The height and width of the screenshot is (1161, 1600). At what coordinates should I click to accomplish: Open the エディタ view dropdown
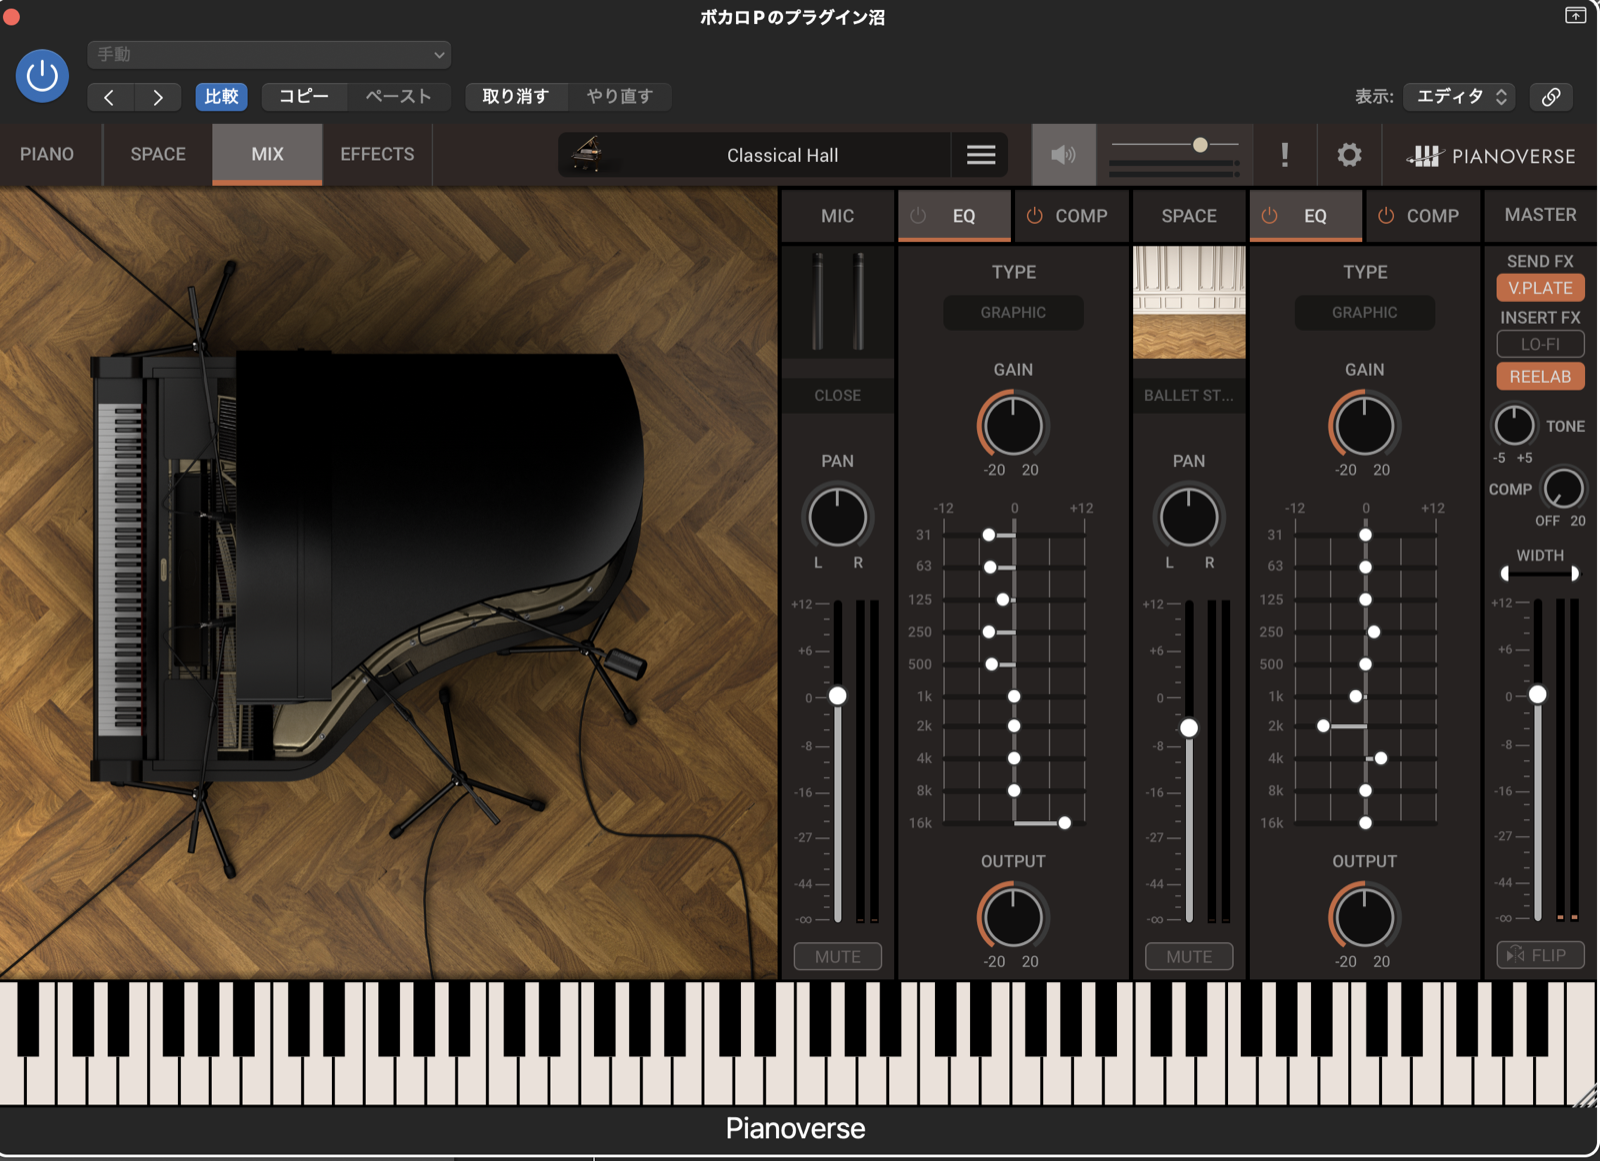[x=1460, y=97]
